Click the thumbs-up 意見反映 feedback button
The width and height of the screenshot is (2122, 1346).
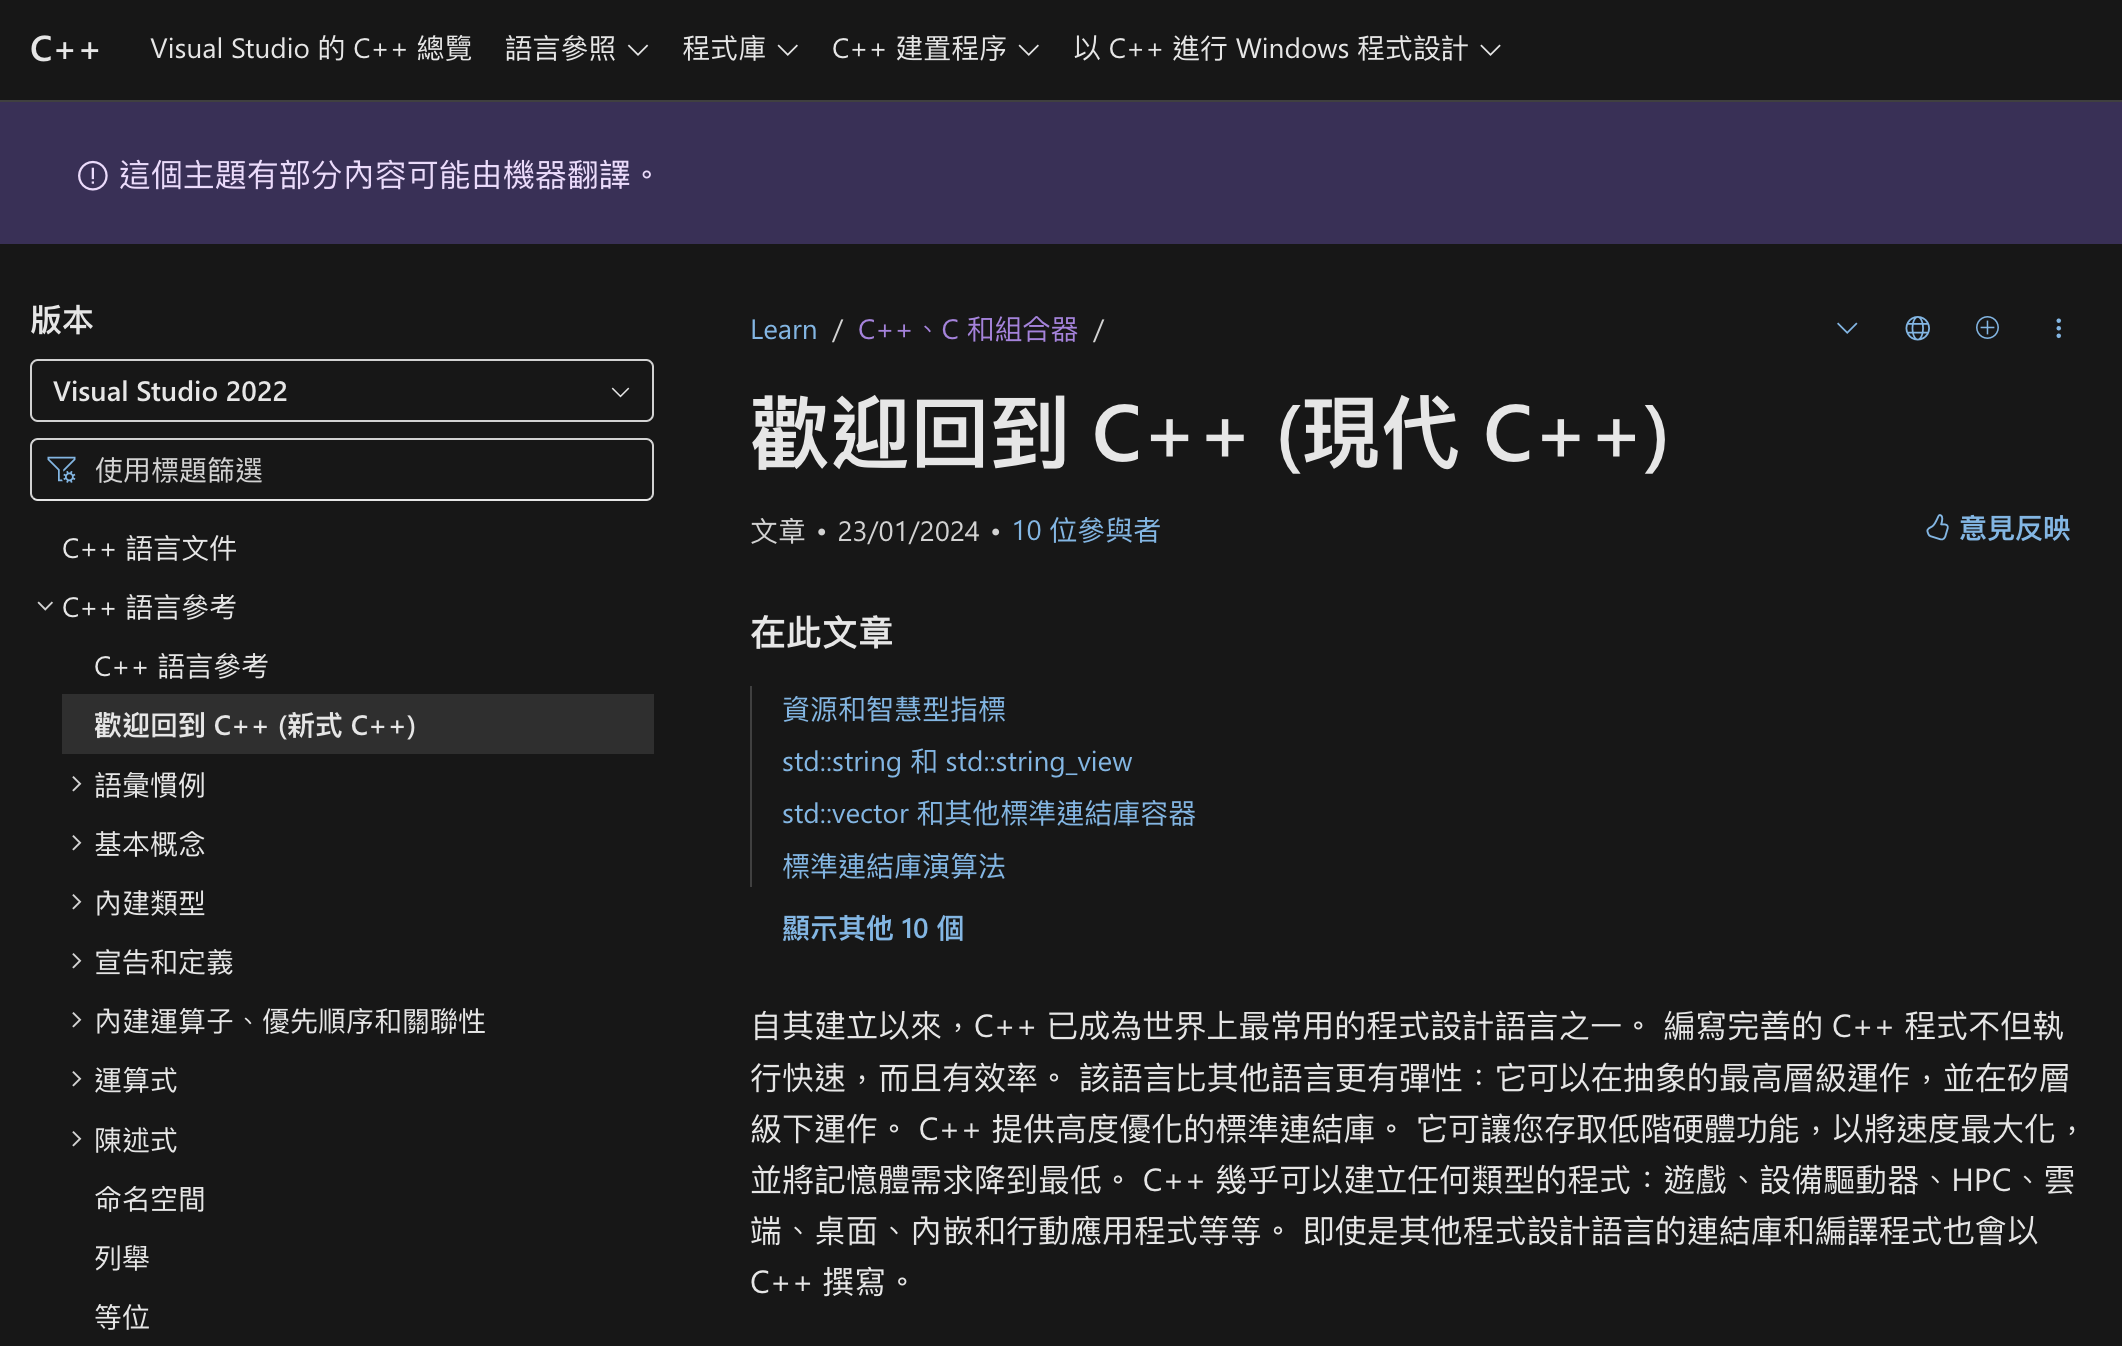click(x=1997, y=528)
